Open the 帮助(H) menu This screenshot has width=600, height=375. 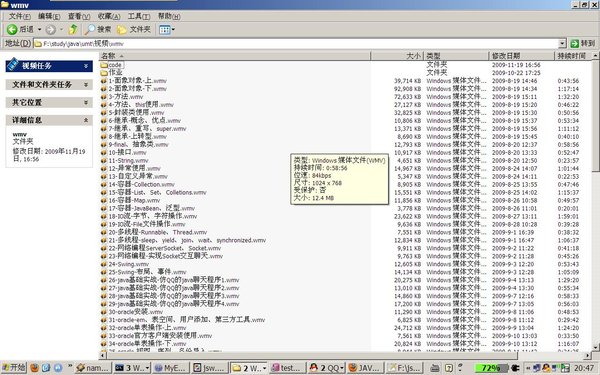(169, 16)
